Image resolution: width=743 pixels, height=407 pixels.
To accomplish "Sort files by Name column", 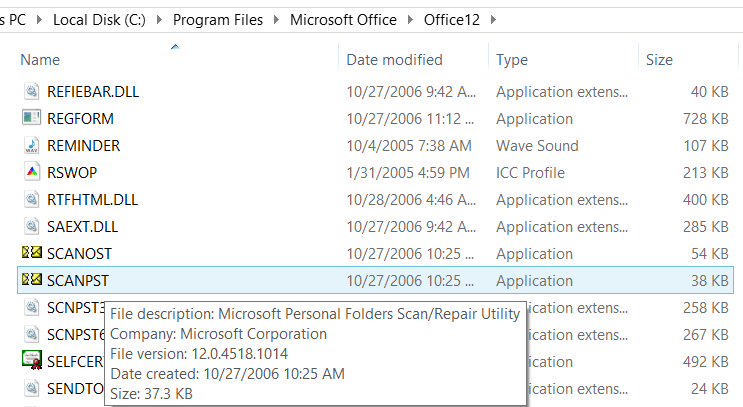I will tap(40, 60).
